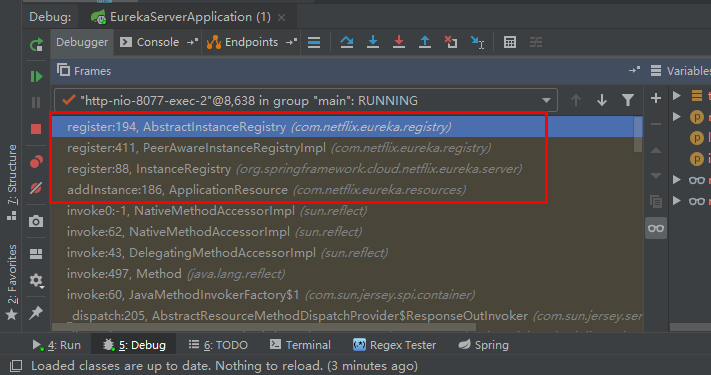Click Step Over icon

coord(347,42)
